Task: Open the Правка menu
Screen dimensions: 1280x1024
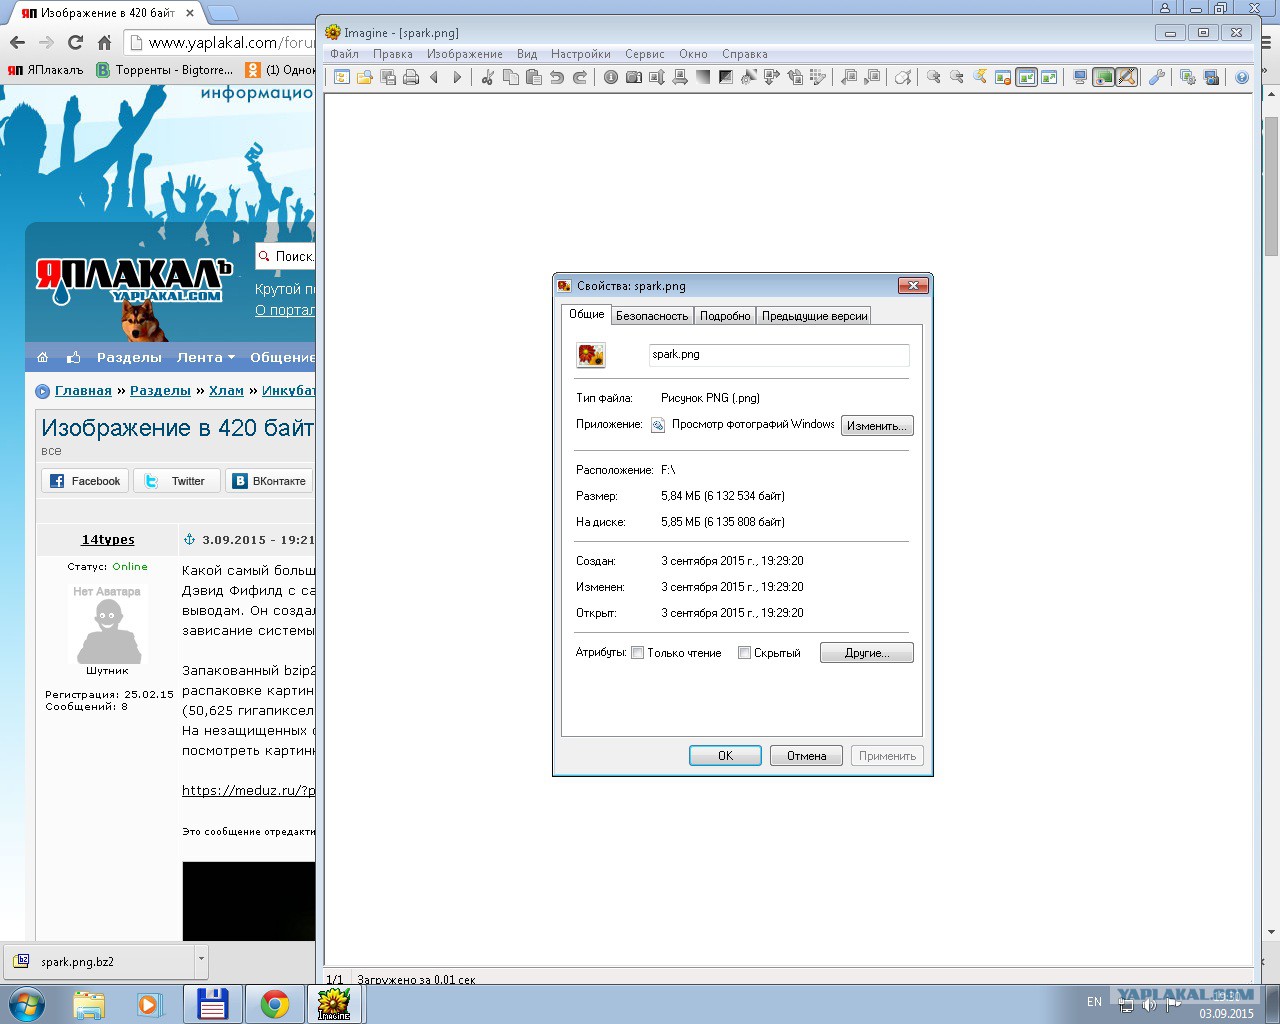Action: point(393,54)
